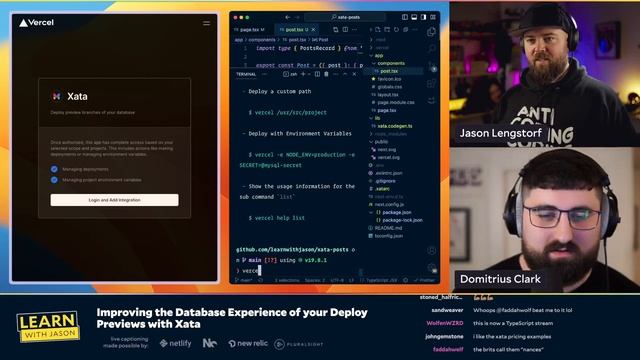The width and height of the screenshot is (640, 360).
Task: Kill terminal with trash icon
Action: [326, 74]
